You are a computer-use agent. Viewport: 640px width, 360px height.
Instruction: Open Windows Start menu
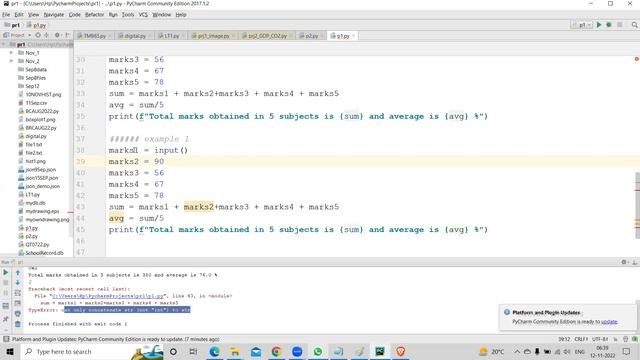[10, 351]
